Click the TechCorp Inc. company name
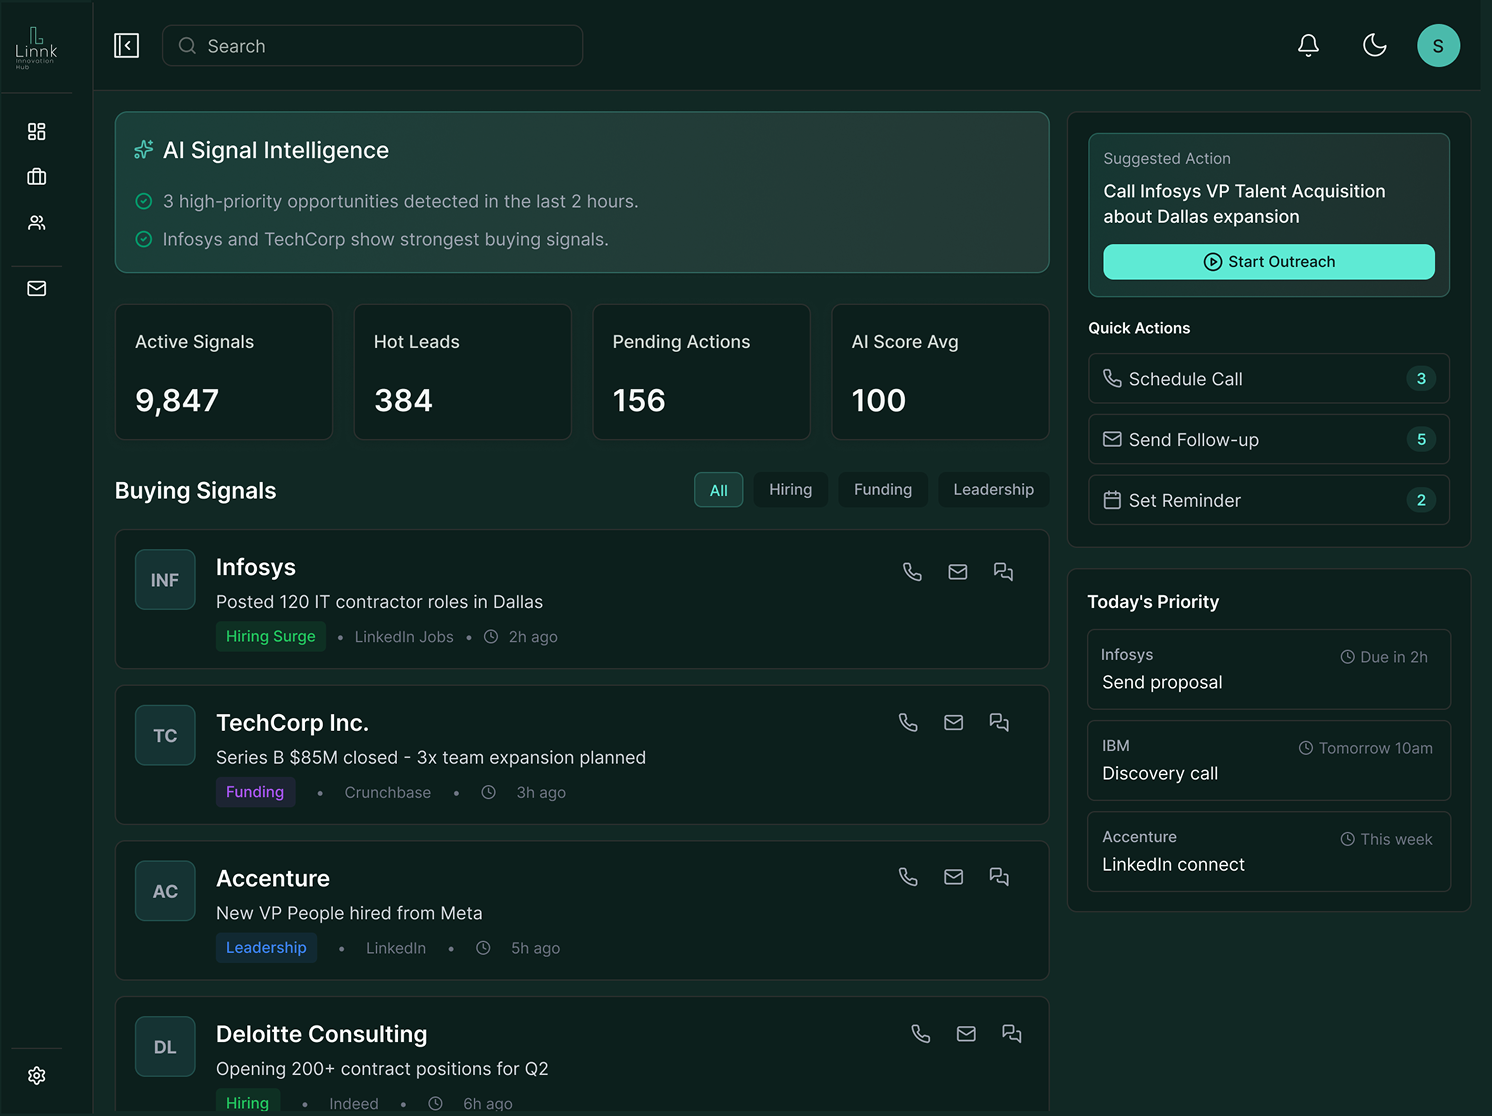1492x1116 pixels. pos(292,723)
